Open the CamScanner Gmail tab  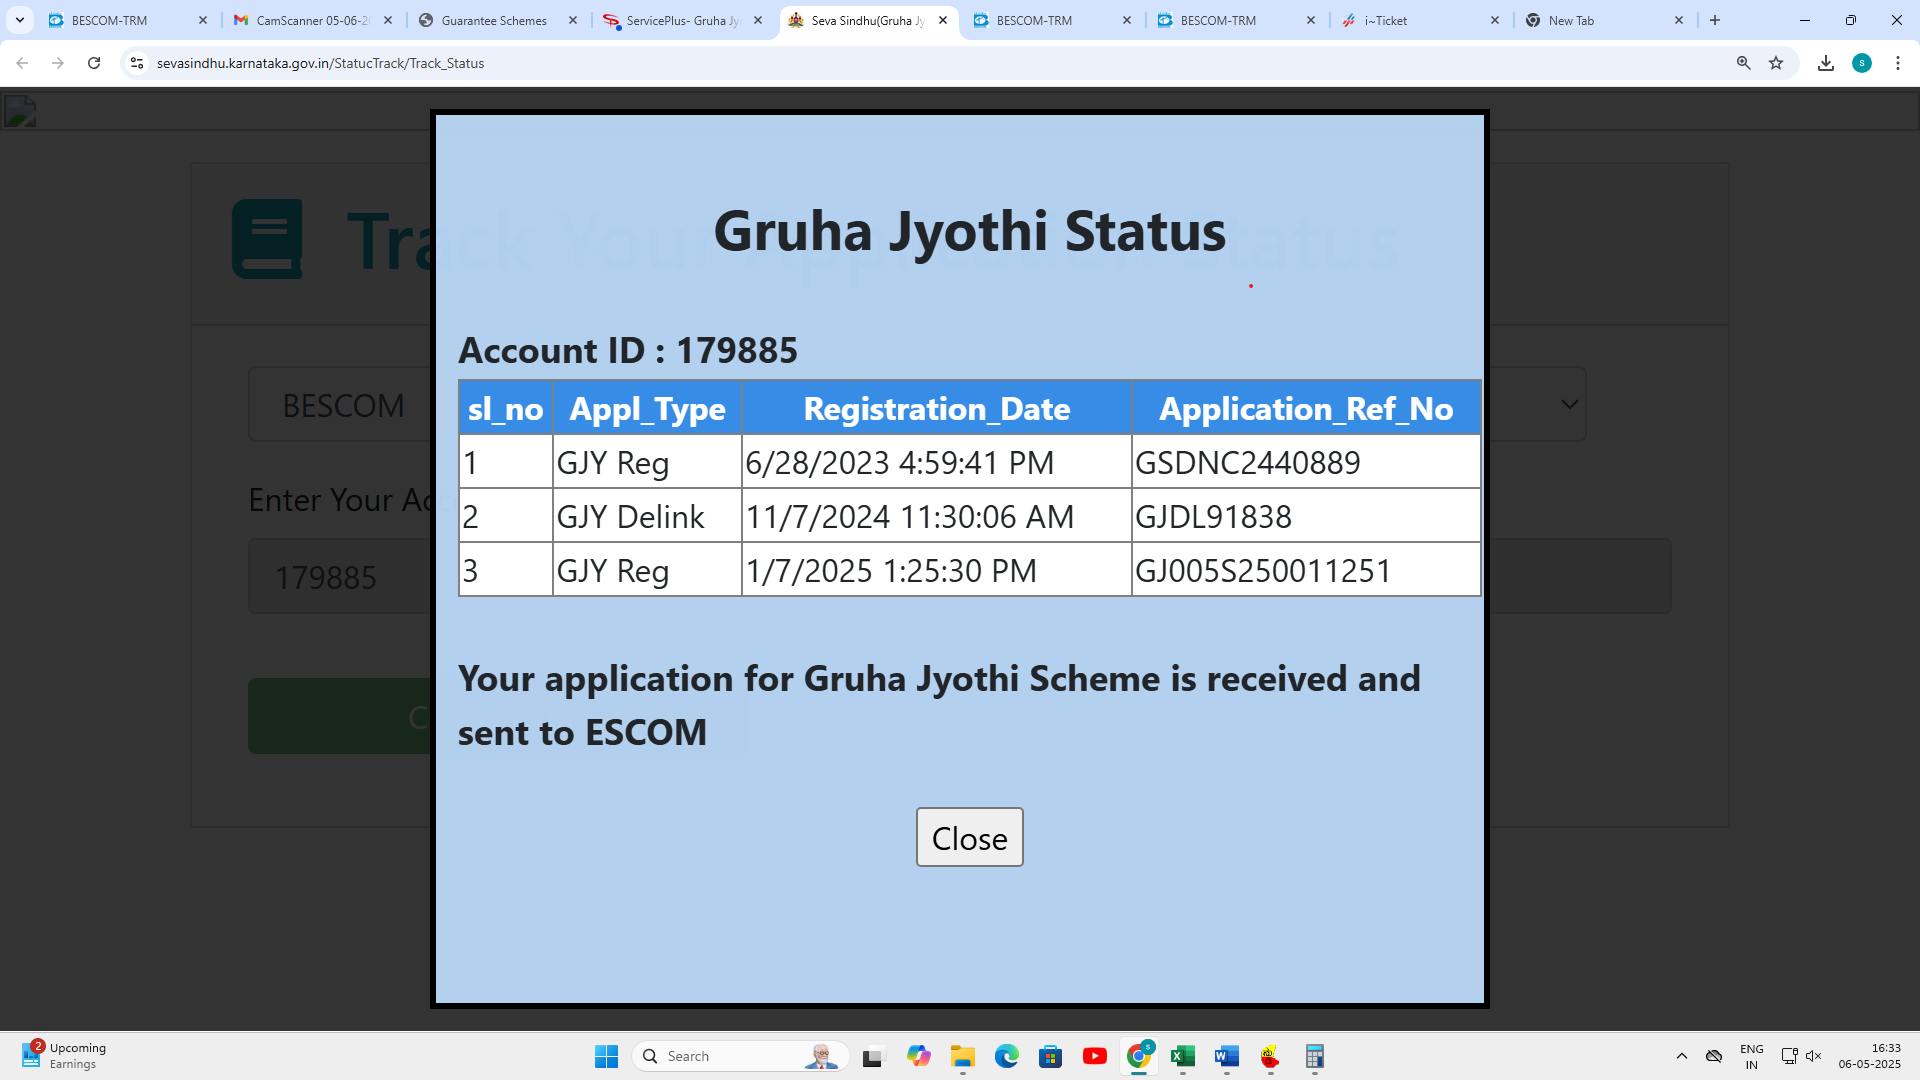click(x=312, y=20)
